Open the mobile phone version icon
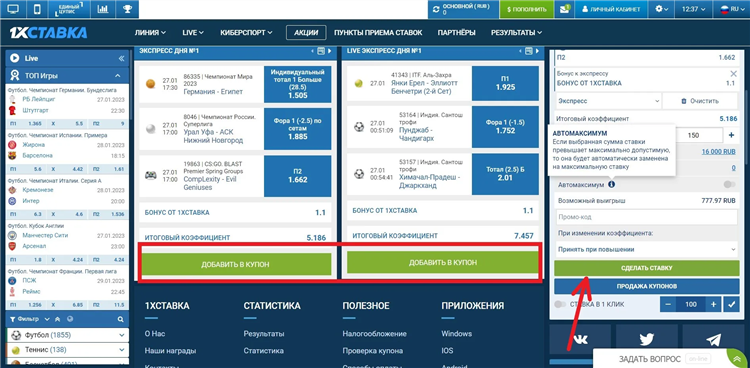 pyautogui.click(x=37, y=9)
